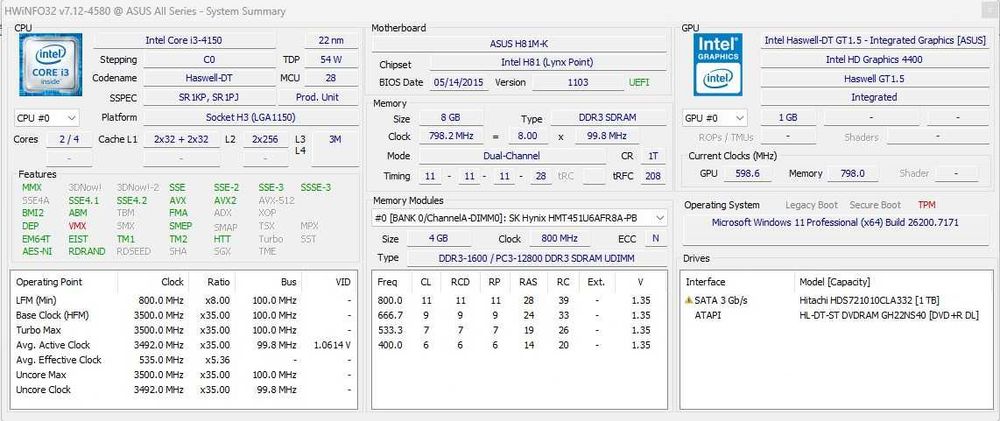Screen dimensions: 1000x421
Task: Click the GPU memory clock 798.0 value
Action: pyautogui.click(x=853, y=174)
